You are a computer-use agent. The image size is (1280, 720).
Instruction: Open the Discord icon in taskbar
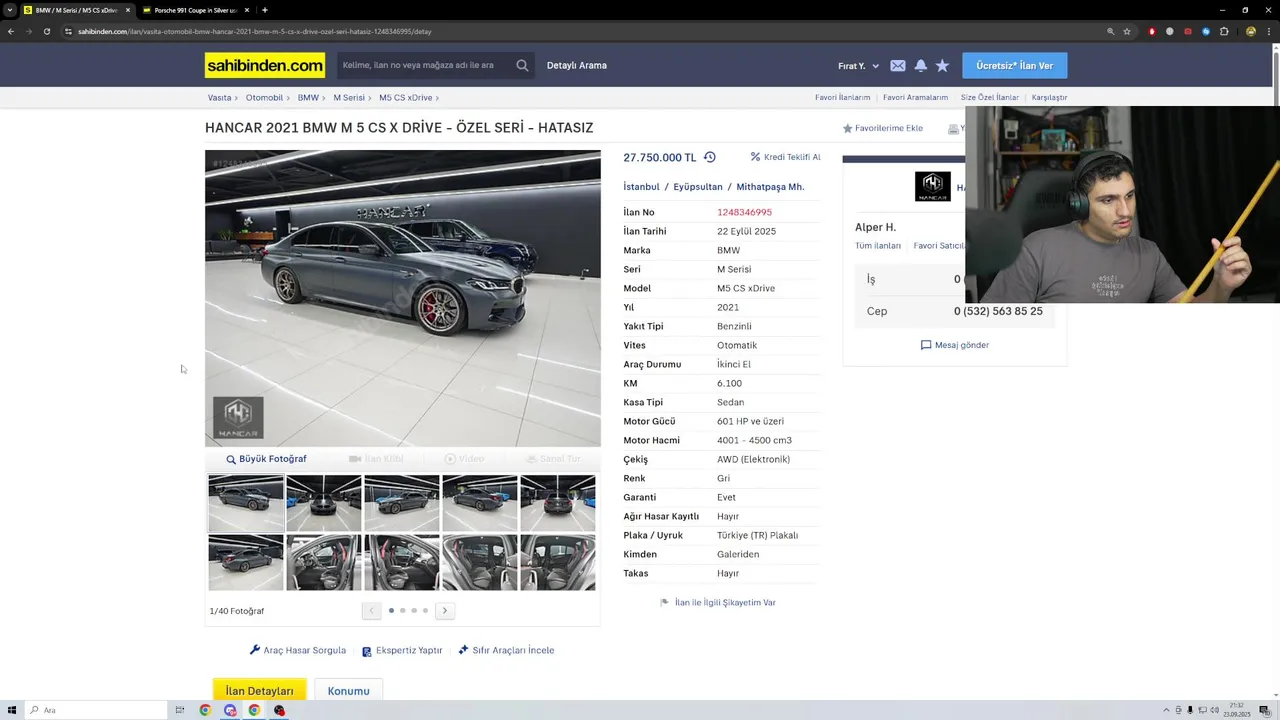(230, 710)
